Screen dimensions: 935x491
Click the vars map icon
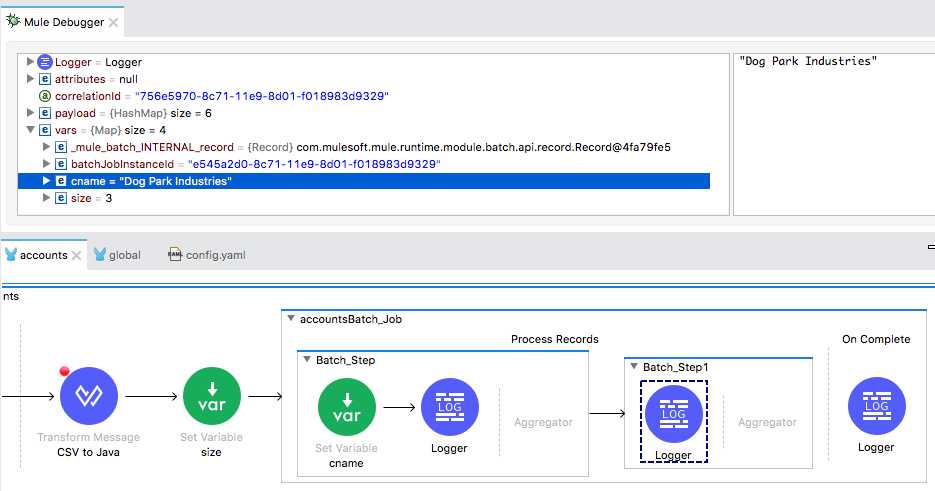click(45, 130)
